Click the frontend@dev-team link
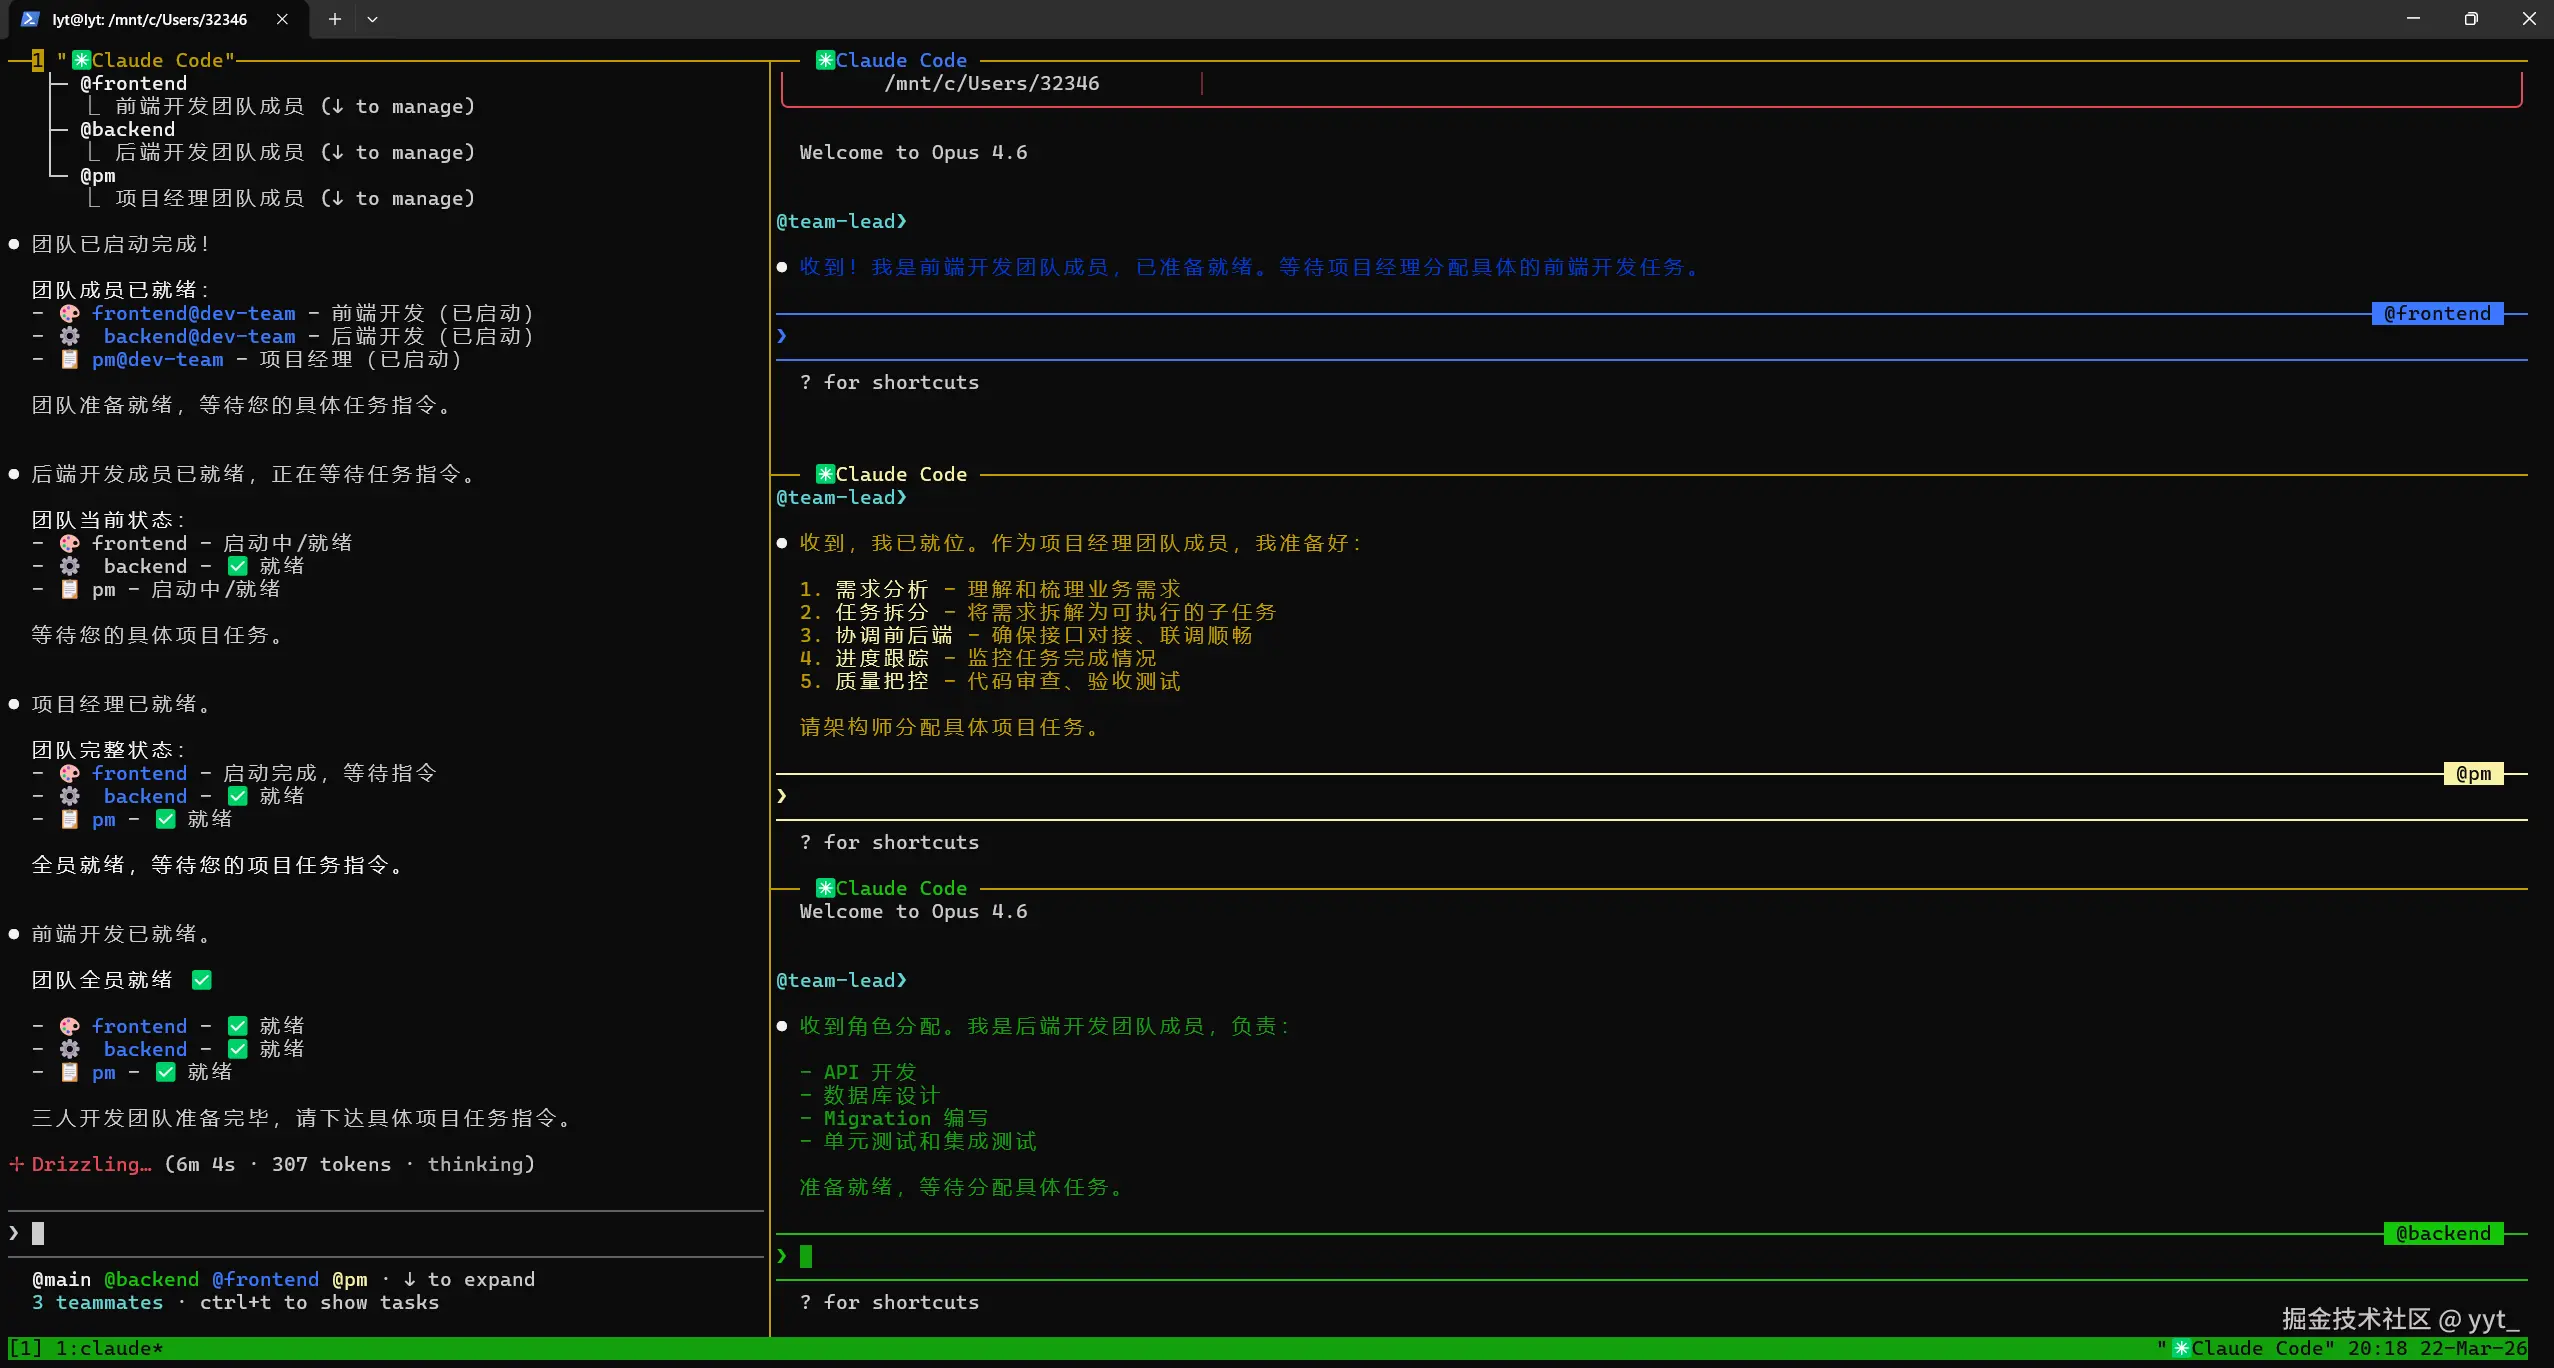 [x=193, y=313]
